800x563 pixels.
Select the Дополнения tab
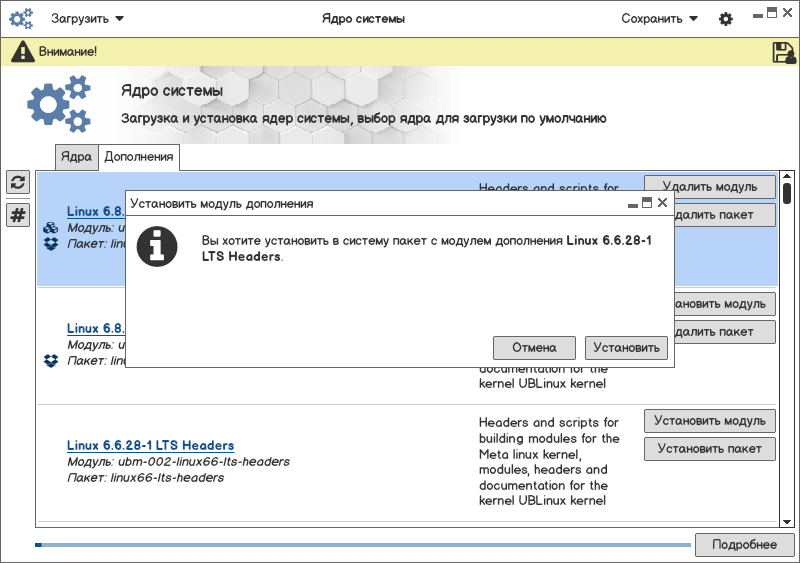(139, 157)
